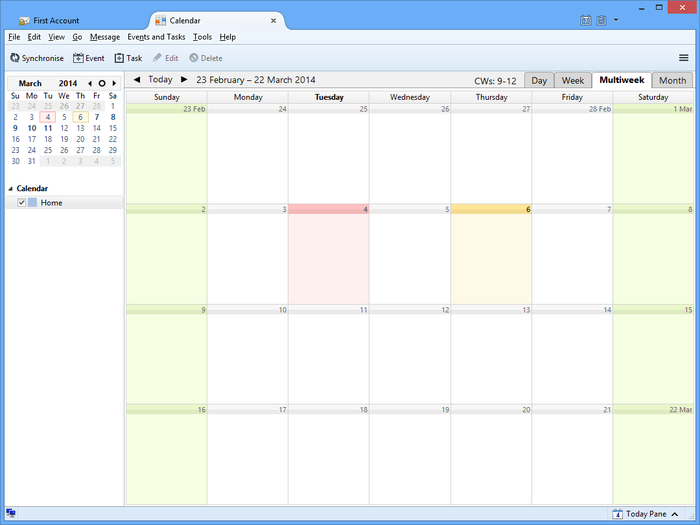Select the Calendar tab

217,21
